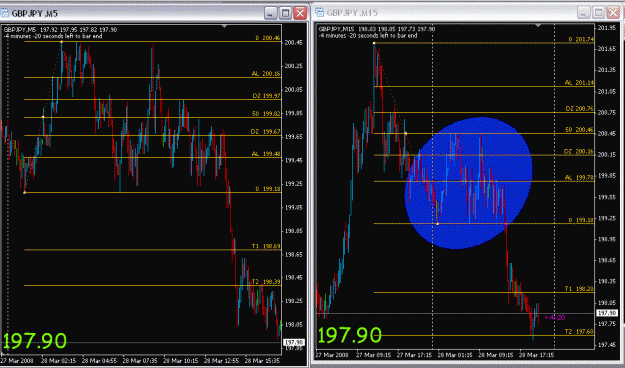Click the chart shift triangle in M5 chart

[x=224, y=26]
